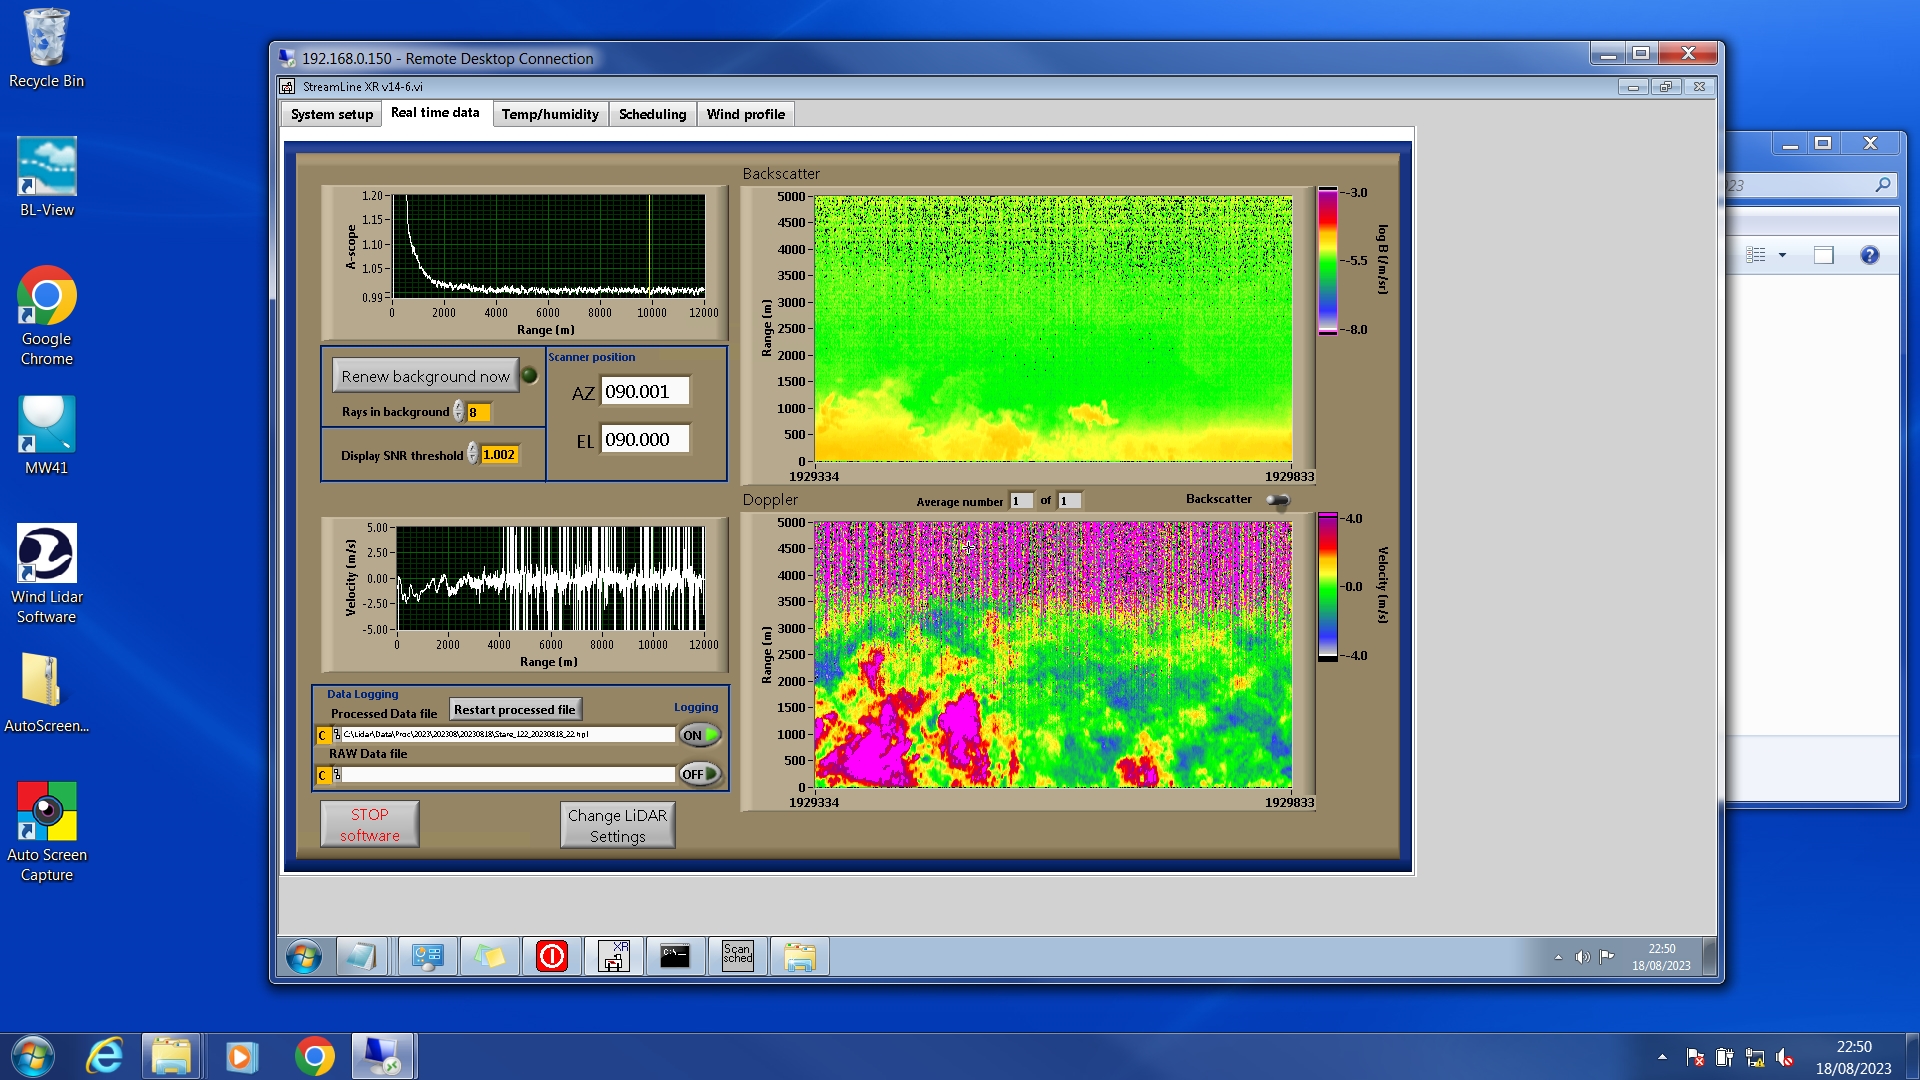The width and height of the screenshot is (1920, 1080).
Task: Click the red power icon in remote taskbar
Action: 551,956
